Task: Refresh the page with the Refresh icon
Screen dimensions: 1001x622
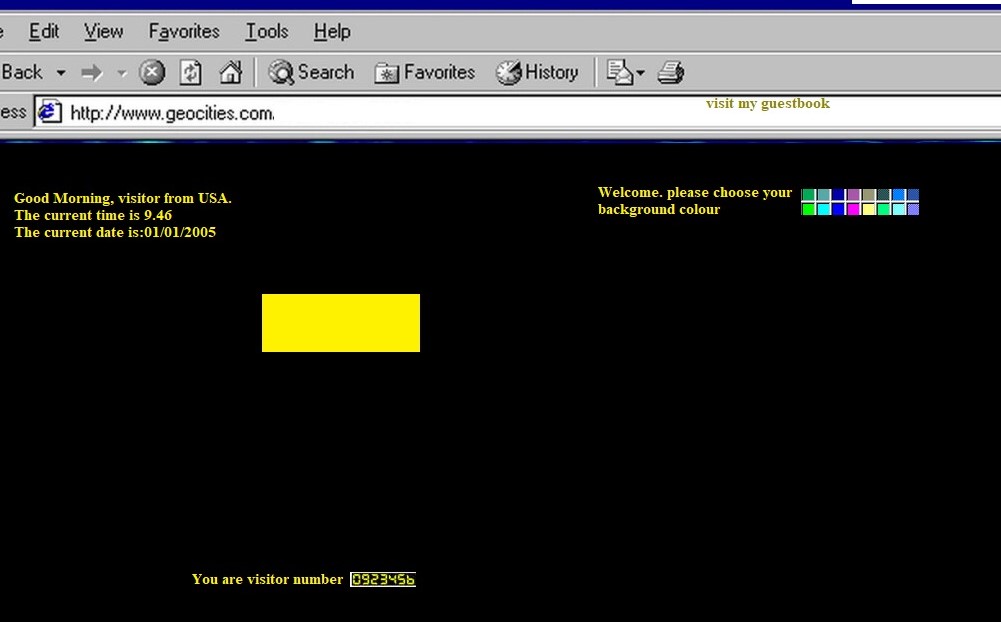Action: [x=190, y=72]
